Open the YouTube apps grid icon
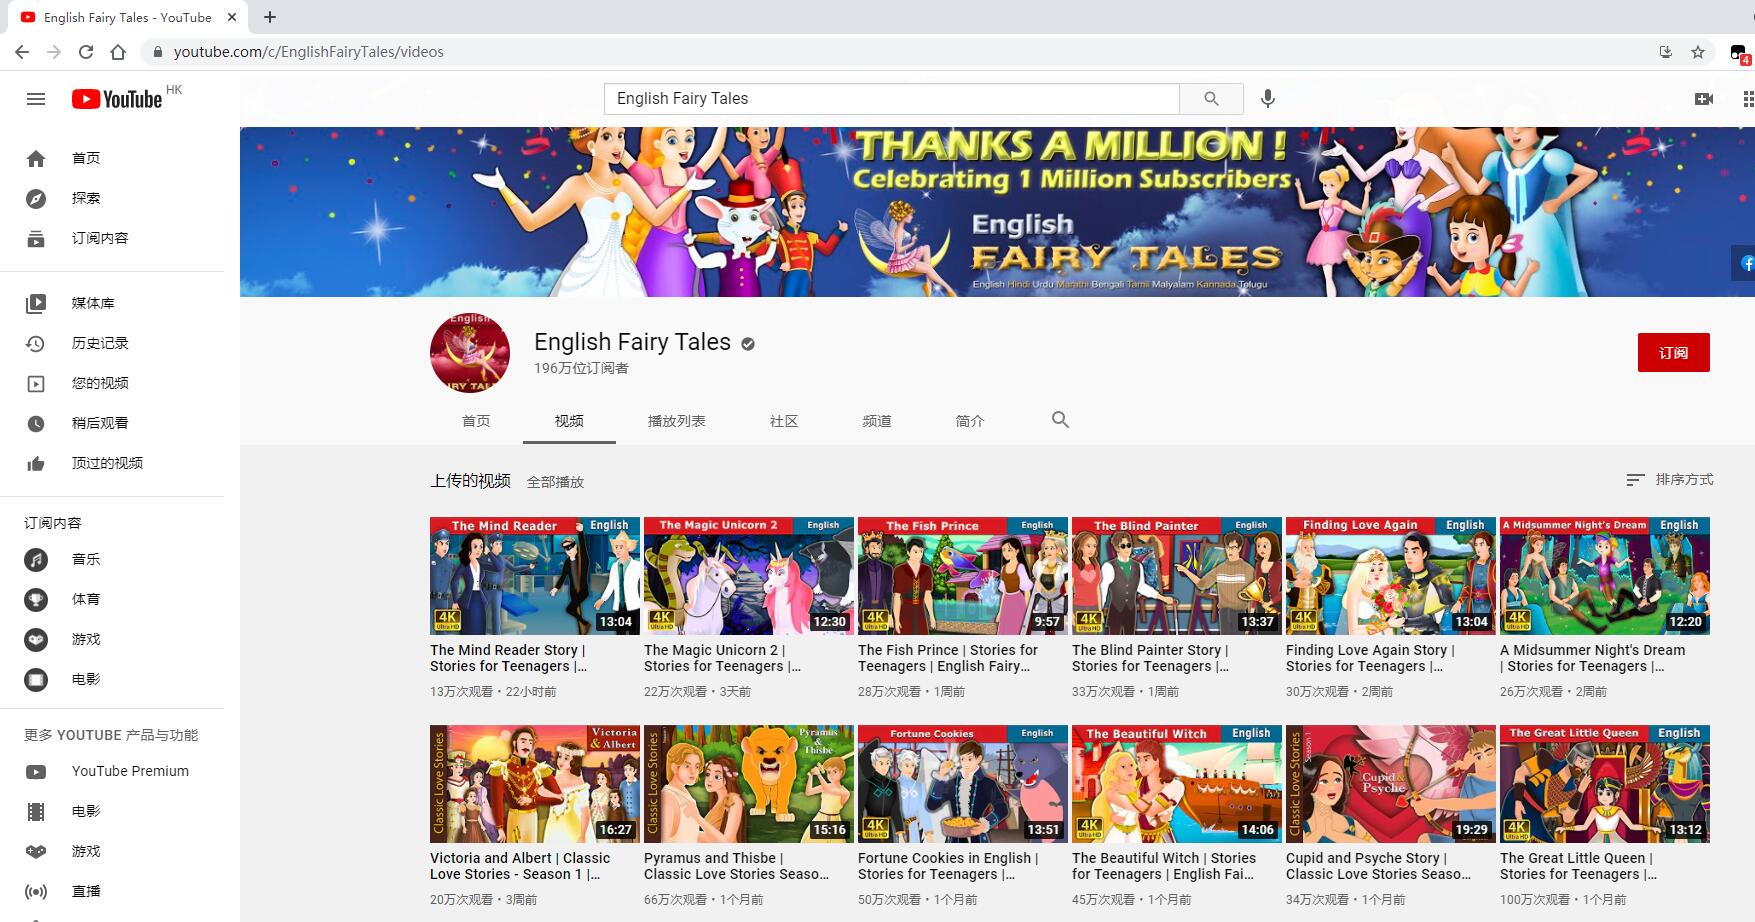This screenshot has height=922, width=1755. coord(1747,99)
